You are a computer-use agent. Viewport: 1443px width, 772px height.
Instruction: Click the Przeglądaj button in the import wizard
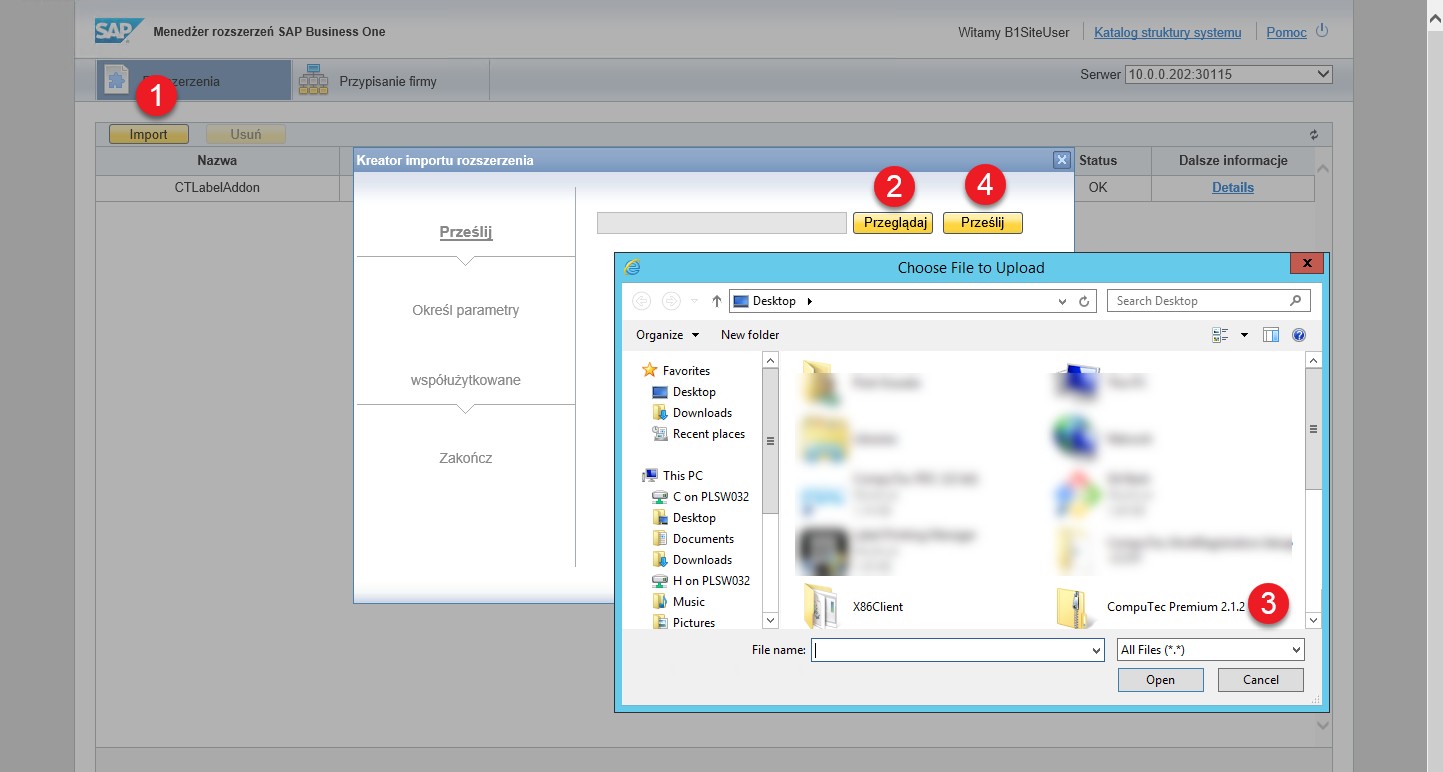pyautogui.click(x=892, y=222)
